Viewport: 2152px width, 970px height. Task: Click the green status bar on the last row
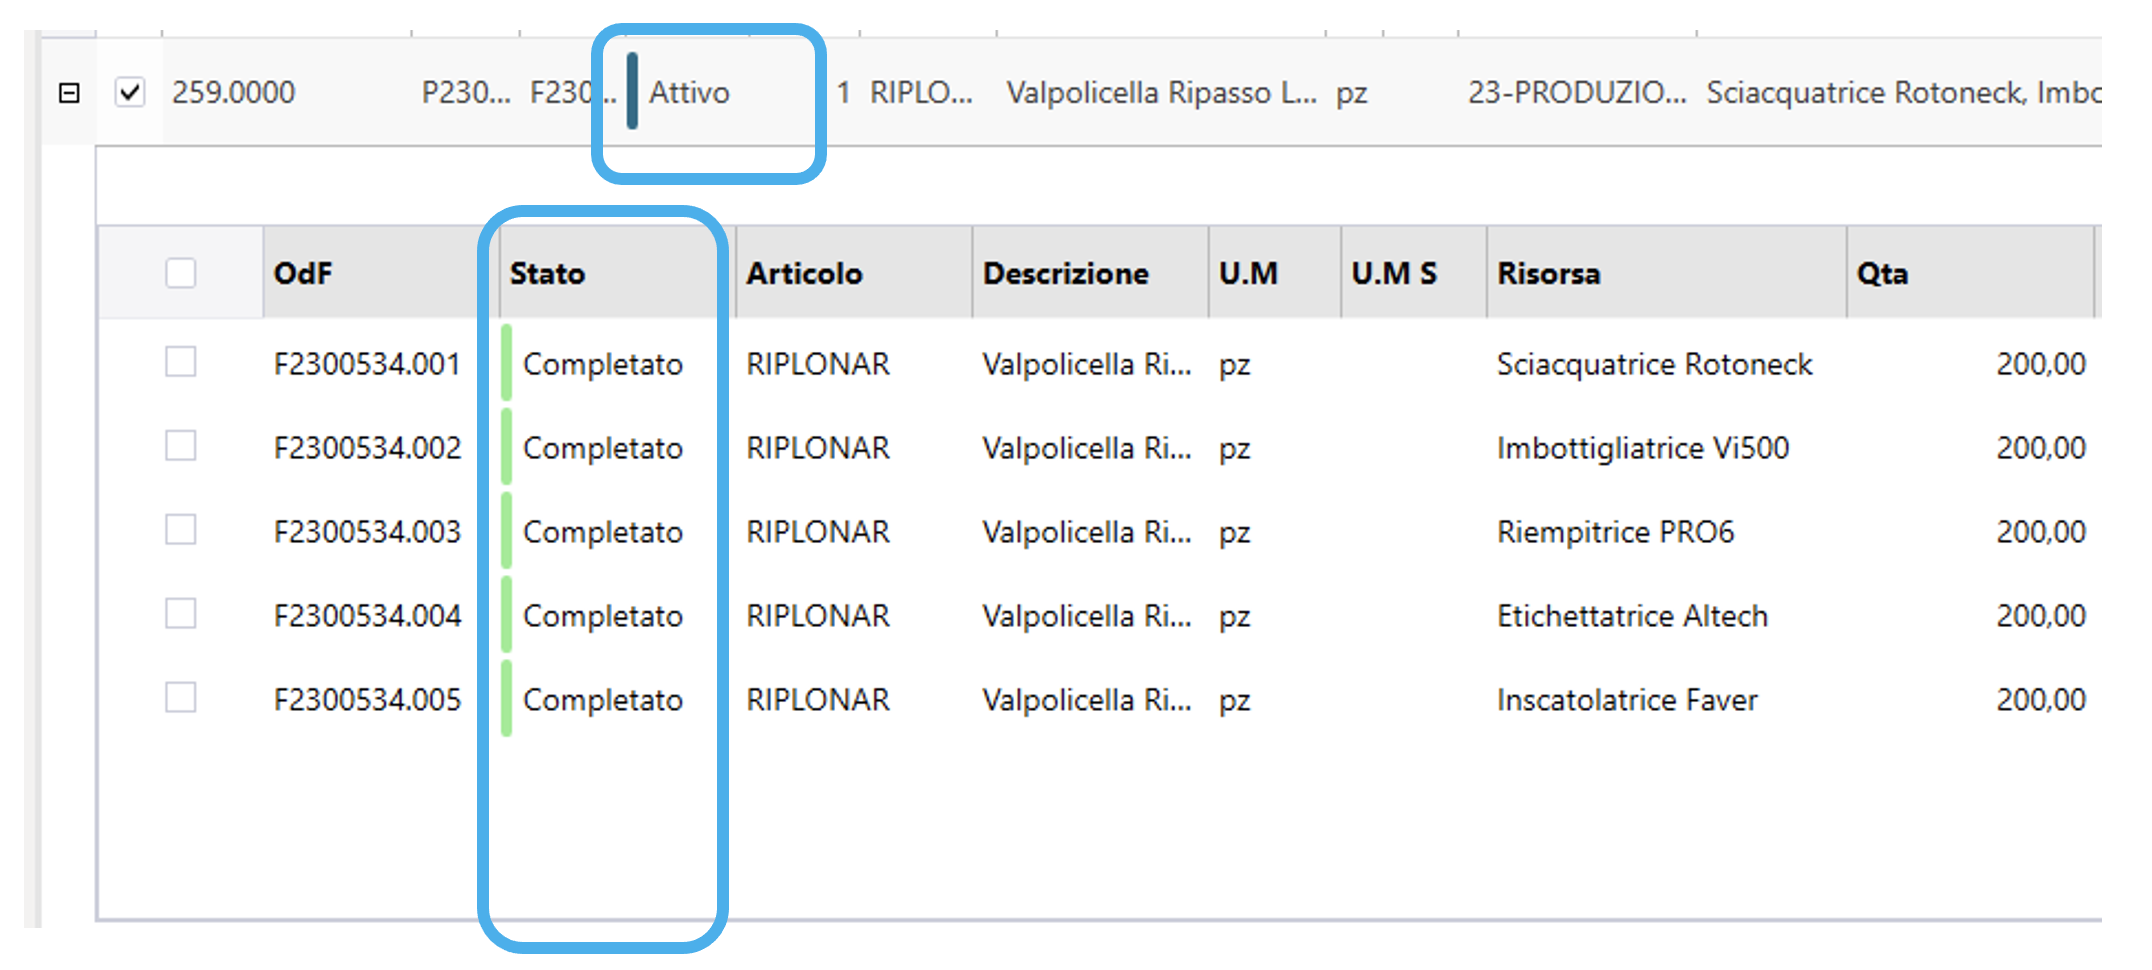click(x=508, y=699)
